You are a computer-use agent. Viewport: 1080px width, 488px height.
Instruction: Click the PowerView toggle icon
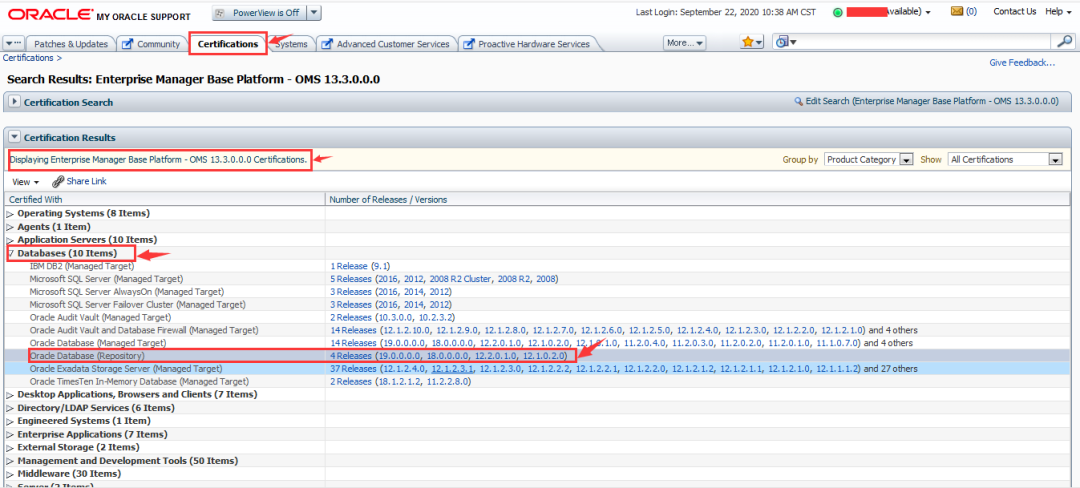pos(221,13)
